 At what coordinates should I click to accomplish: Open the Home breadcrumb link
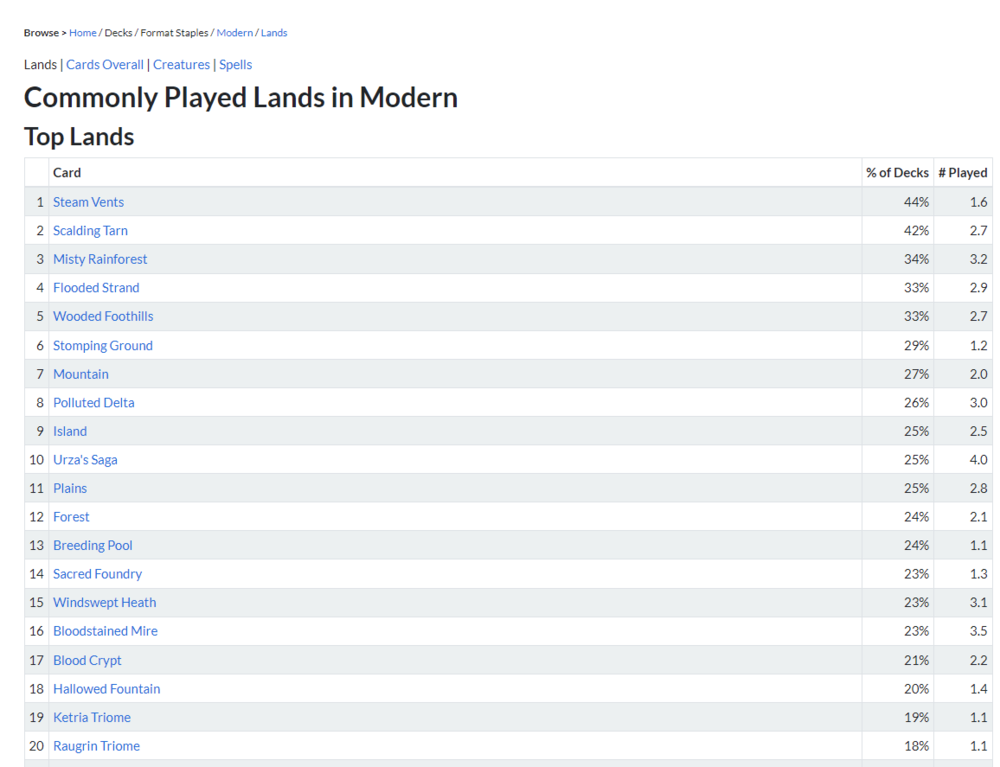[x=83, y=33]
